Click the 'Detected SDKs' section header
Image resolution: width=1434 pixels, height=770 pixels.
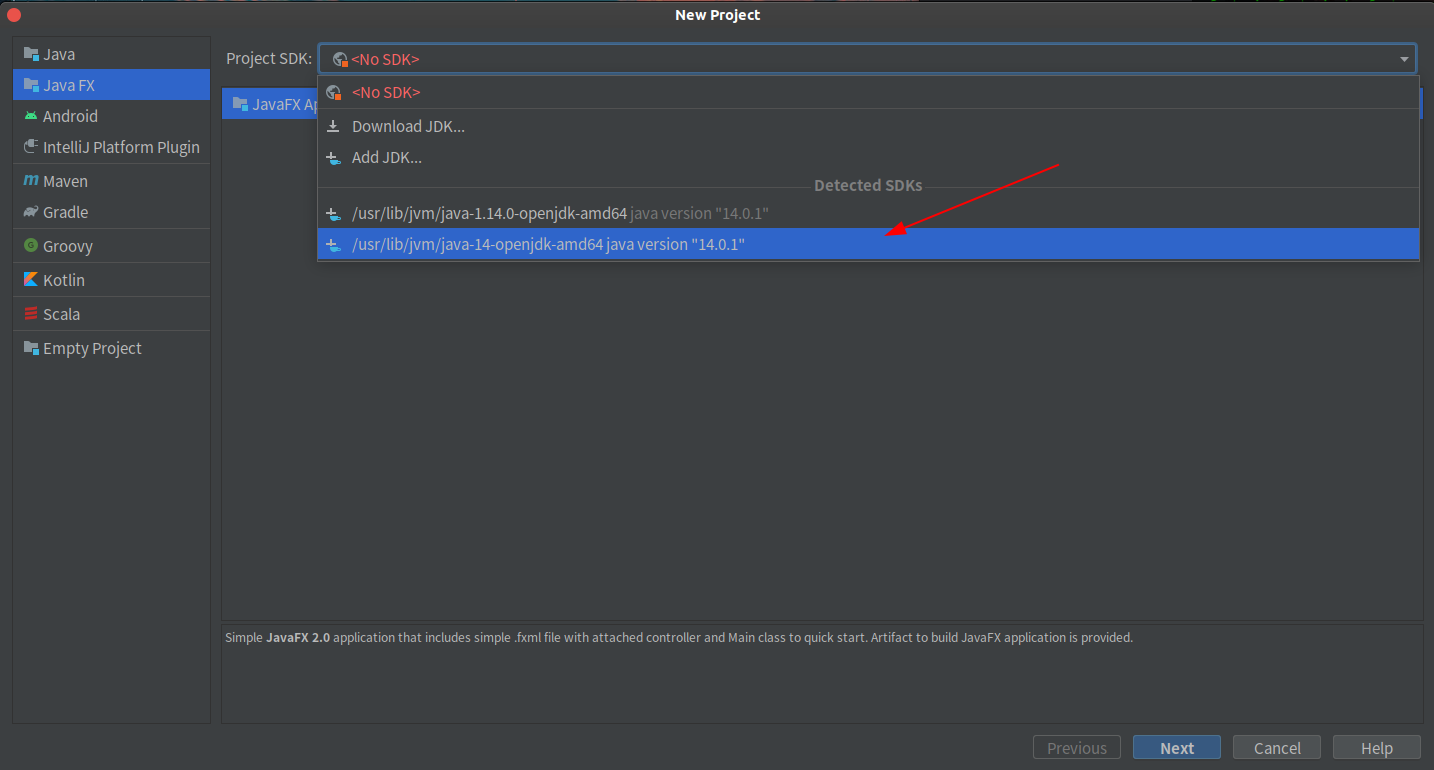(x=868, y=186)
